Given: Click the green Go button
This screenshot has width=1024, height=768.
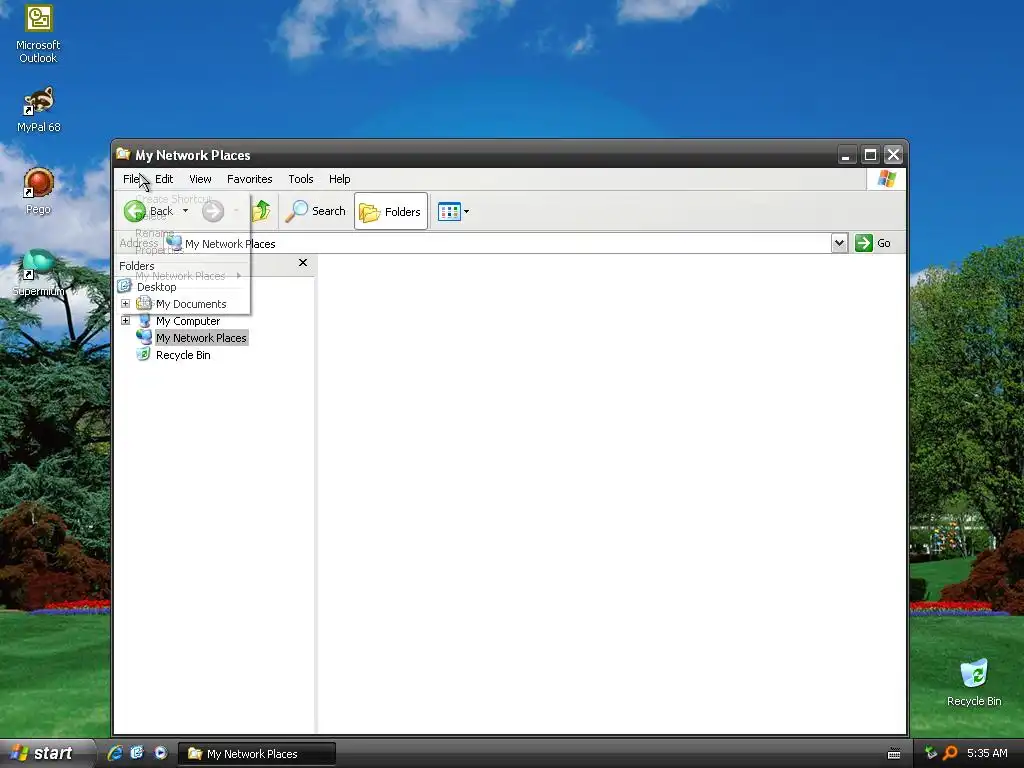Looking at the screenshot, I should (872, 243).
